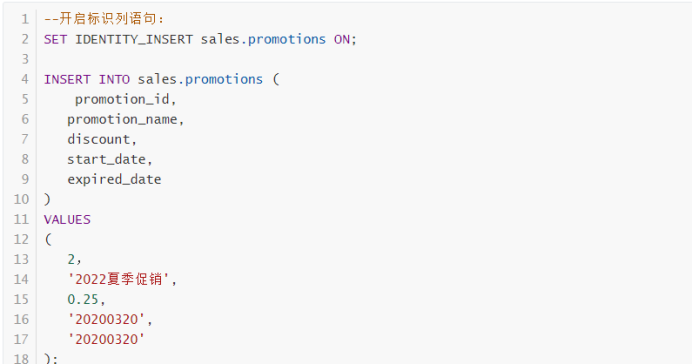Click '20200320' string on line 16
This screenshot has width=692, height=364.
pos(106,319)
